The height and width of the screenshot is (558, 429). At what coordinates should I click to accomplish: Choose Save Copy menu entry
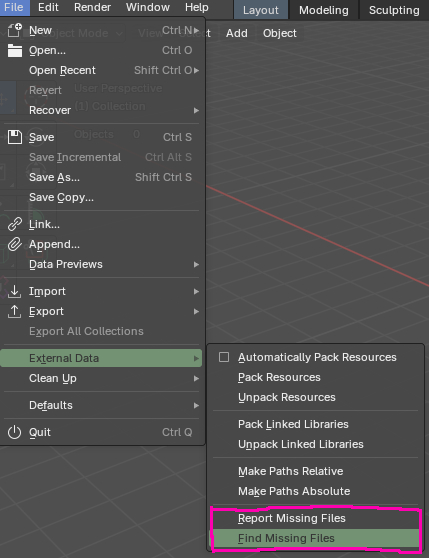[101, 197]
